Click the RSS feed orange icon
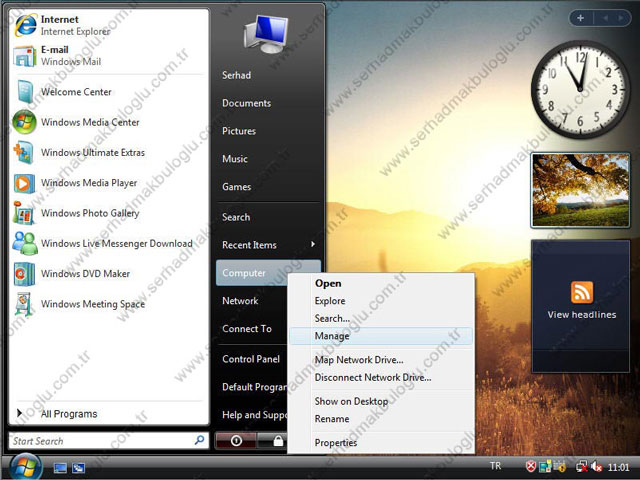 (582, 292)
